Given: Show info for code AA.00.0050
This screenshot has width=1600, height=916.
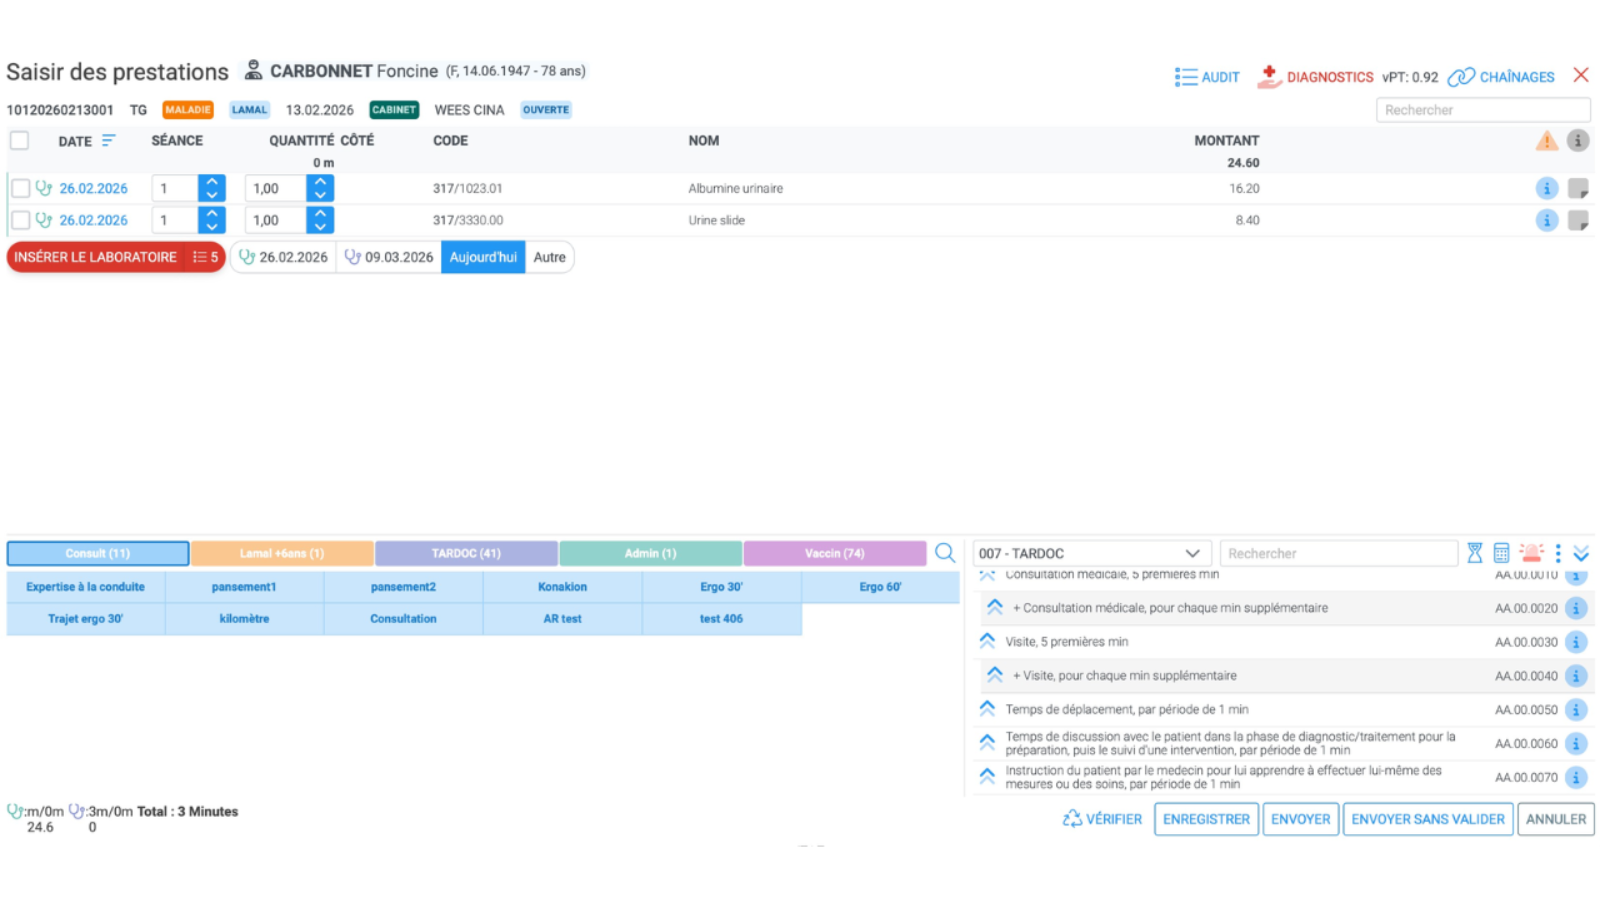Looking at the screenshot, I should 1576,710.
